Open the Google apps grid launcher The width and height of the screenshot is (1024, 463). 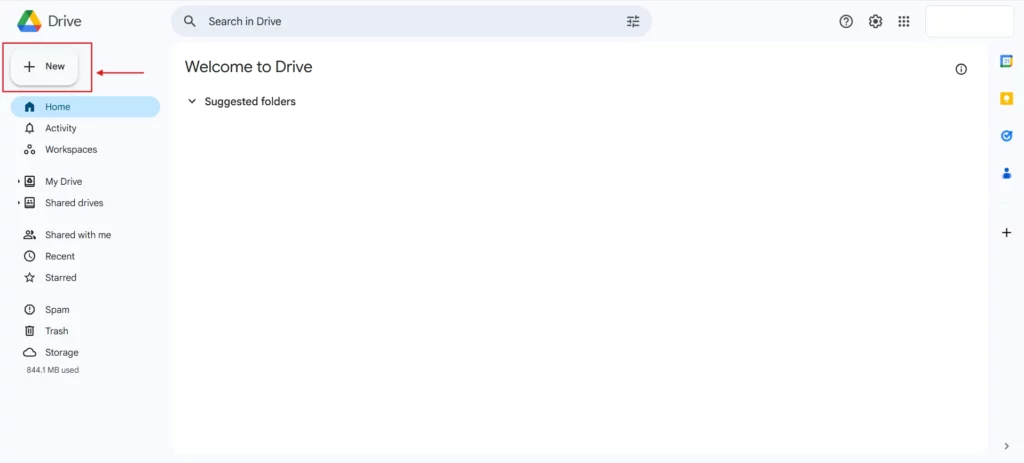click(x=904, y=21)
